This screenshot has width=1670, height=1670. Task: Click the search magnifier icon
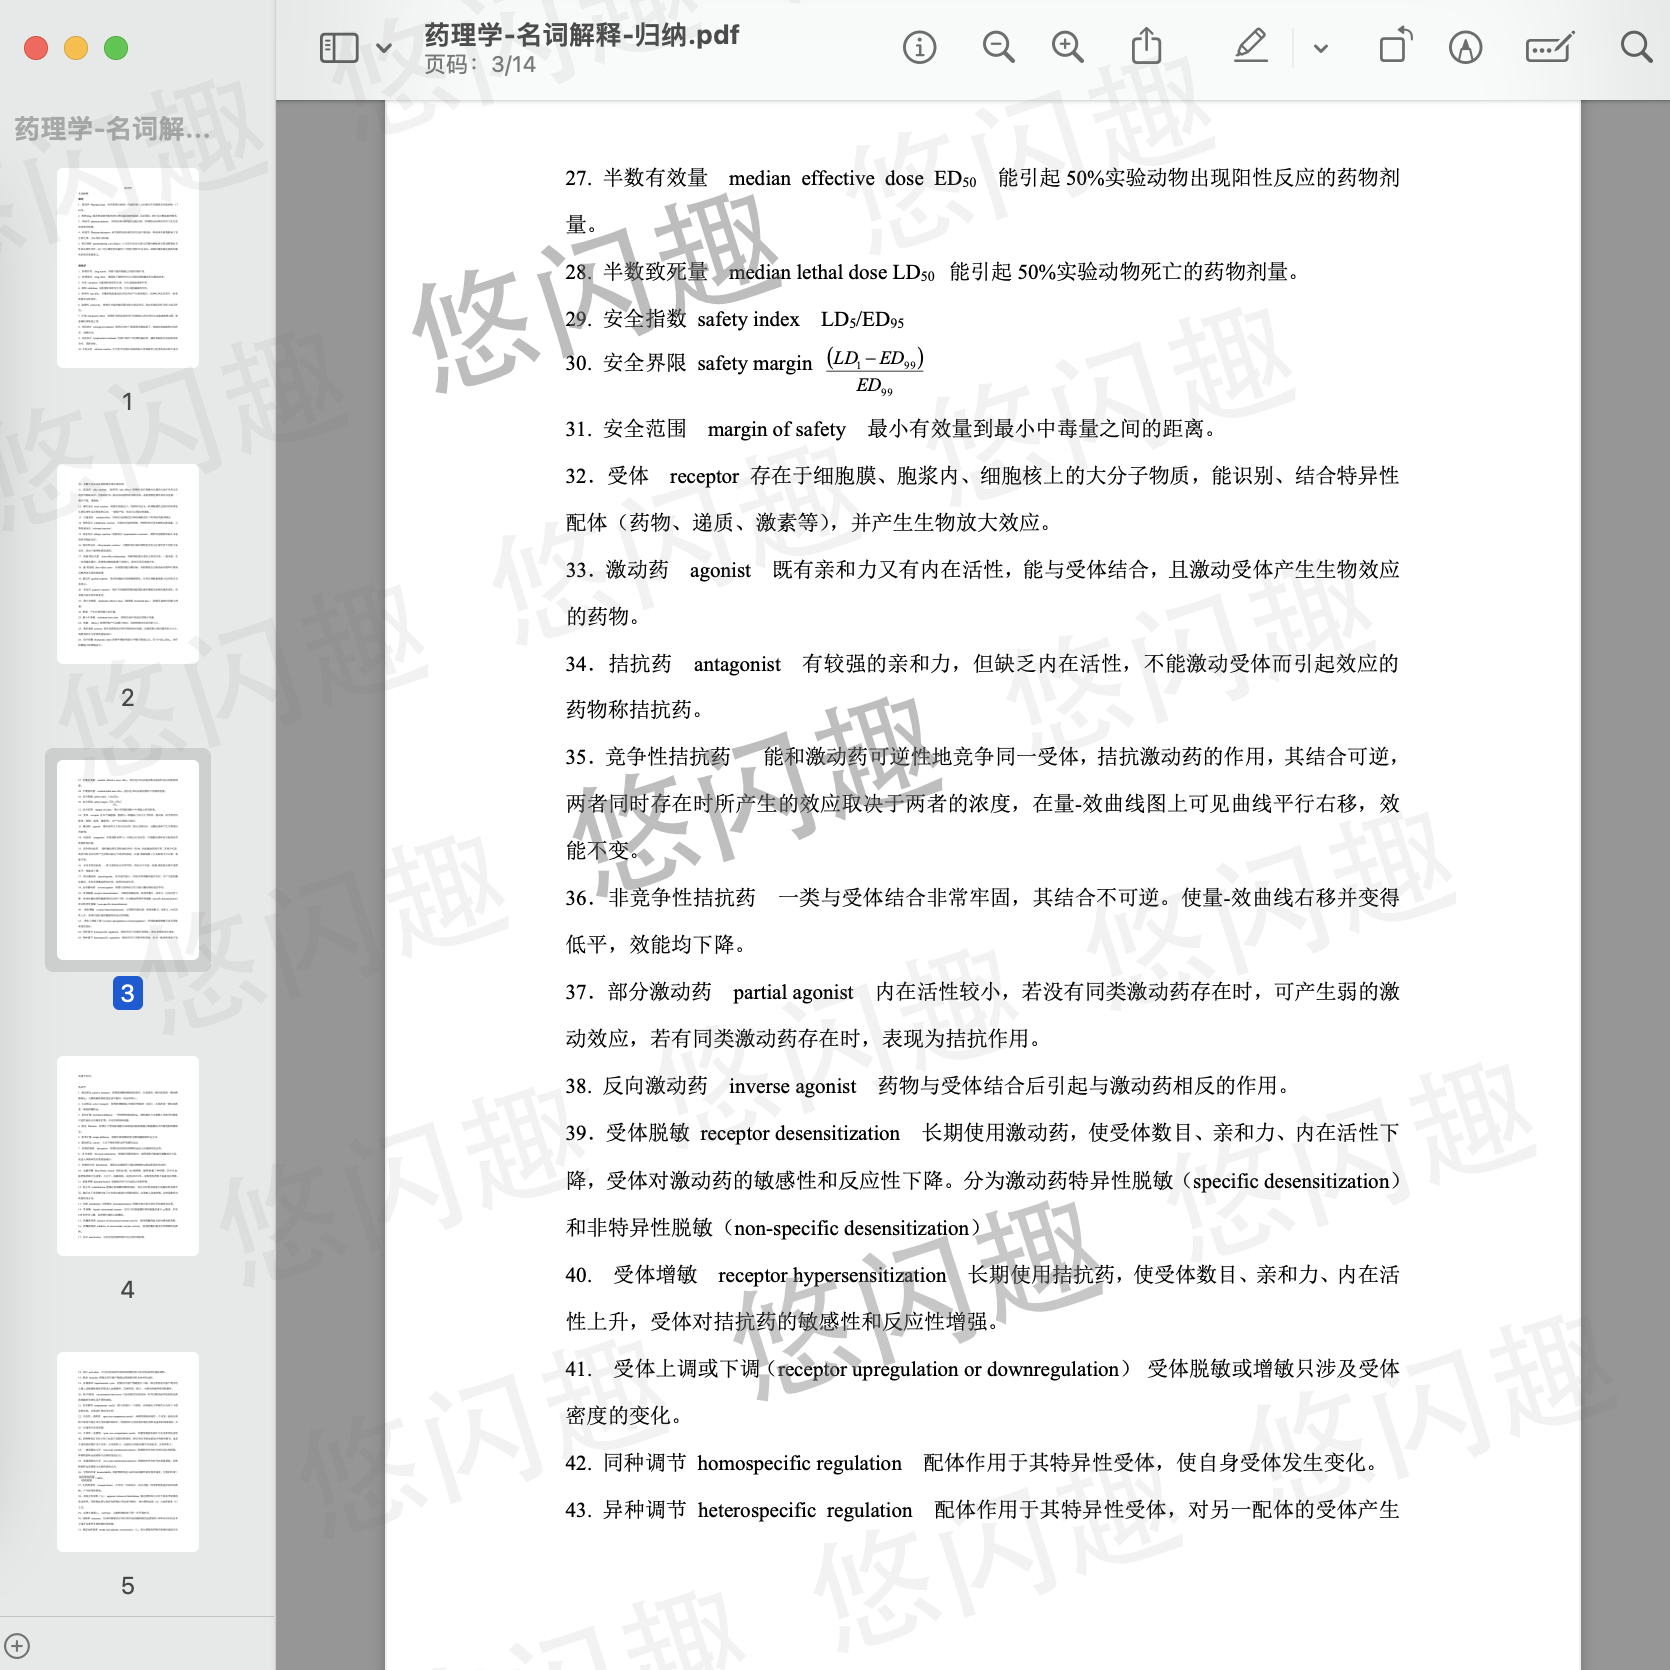click(1635, 48)
